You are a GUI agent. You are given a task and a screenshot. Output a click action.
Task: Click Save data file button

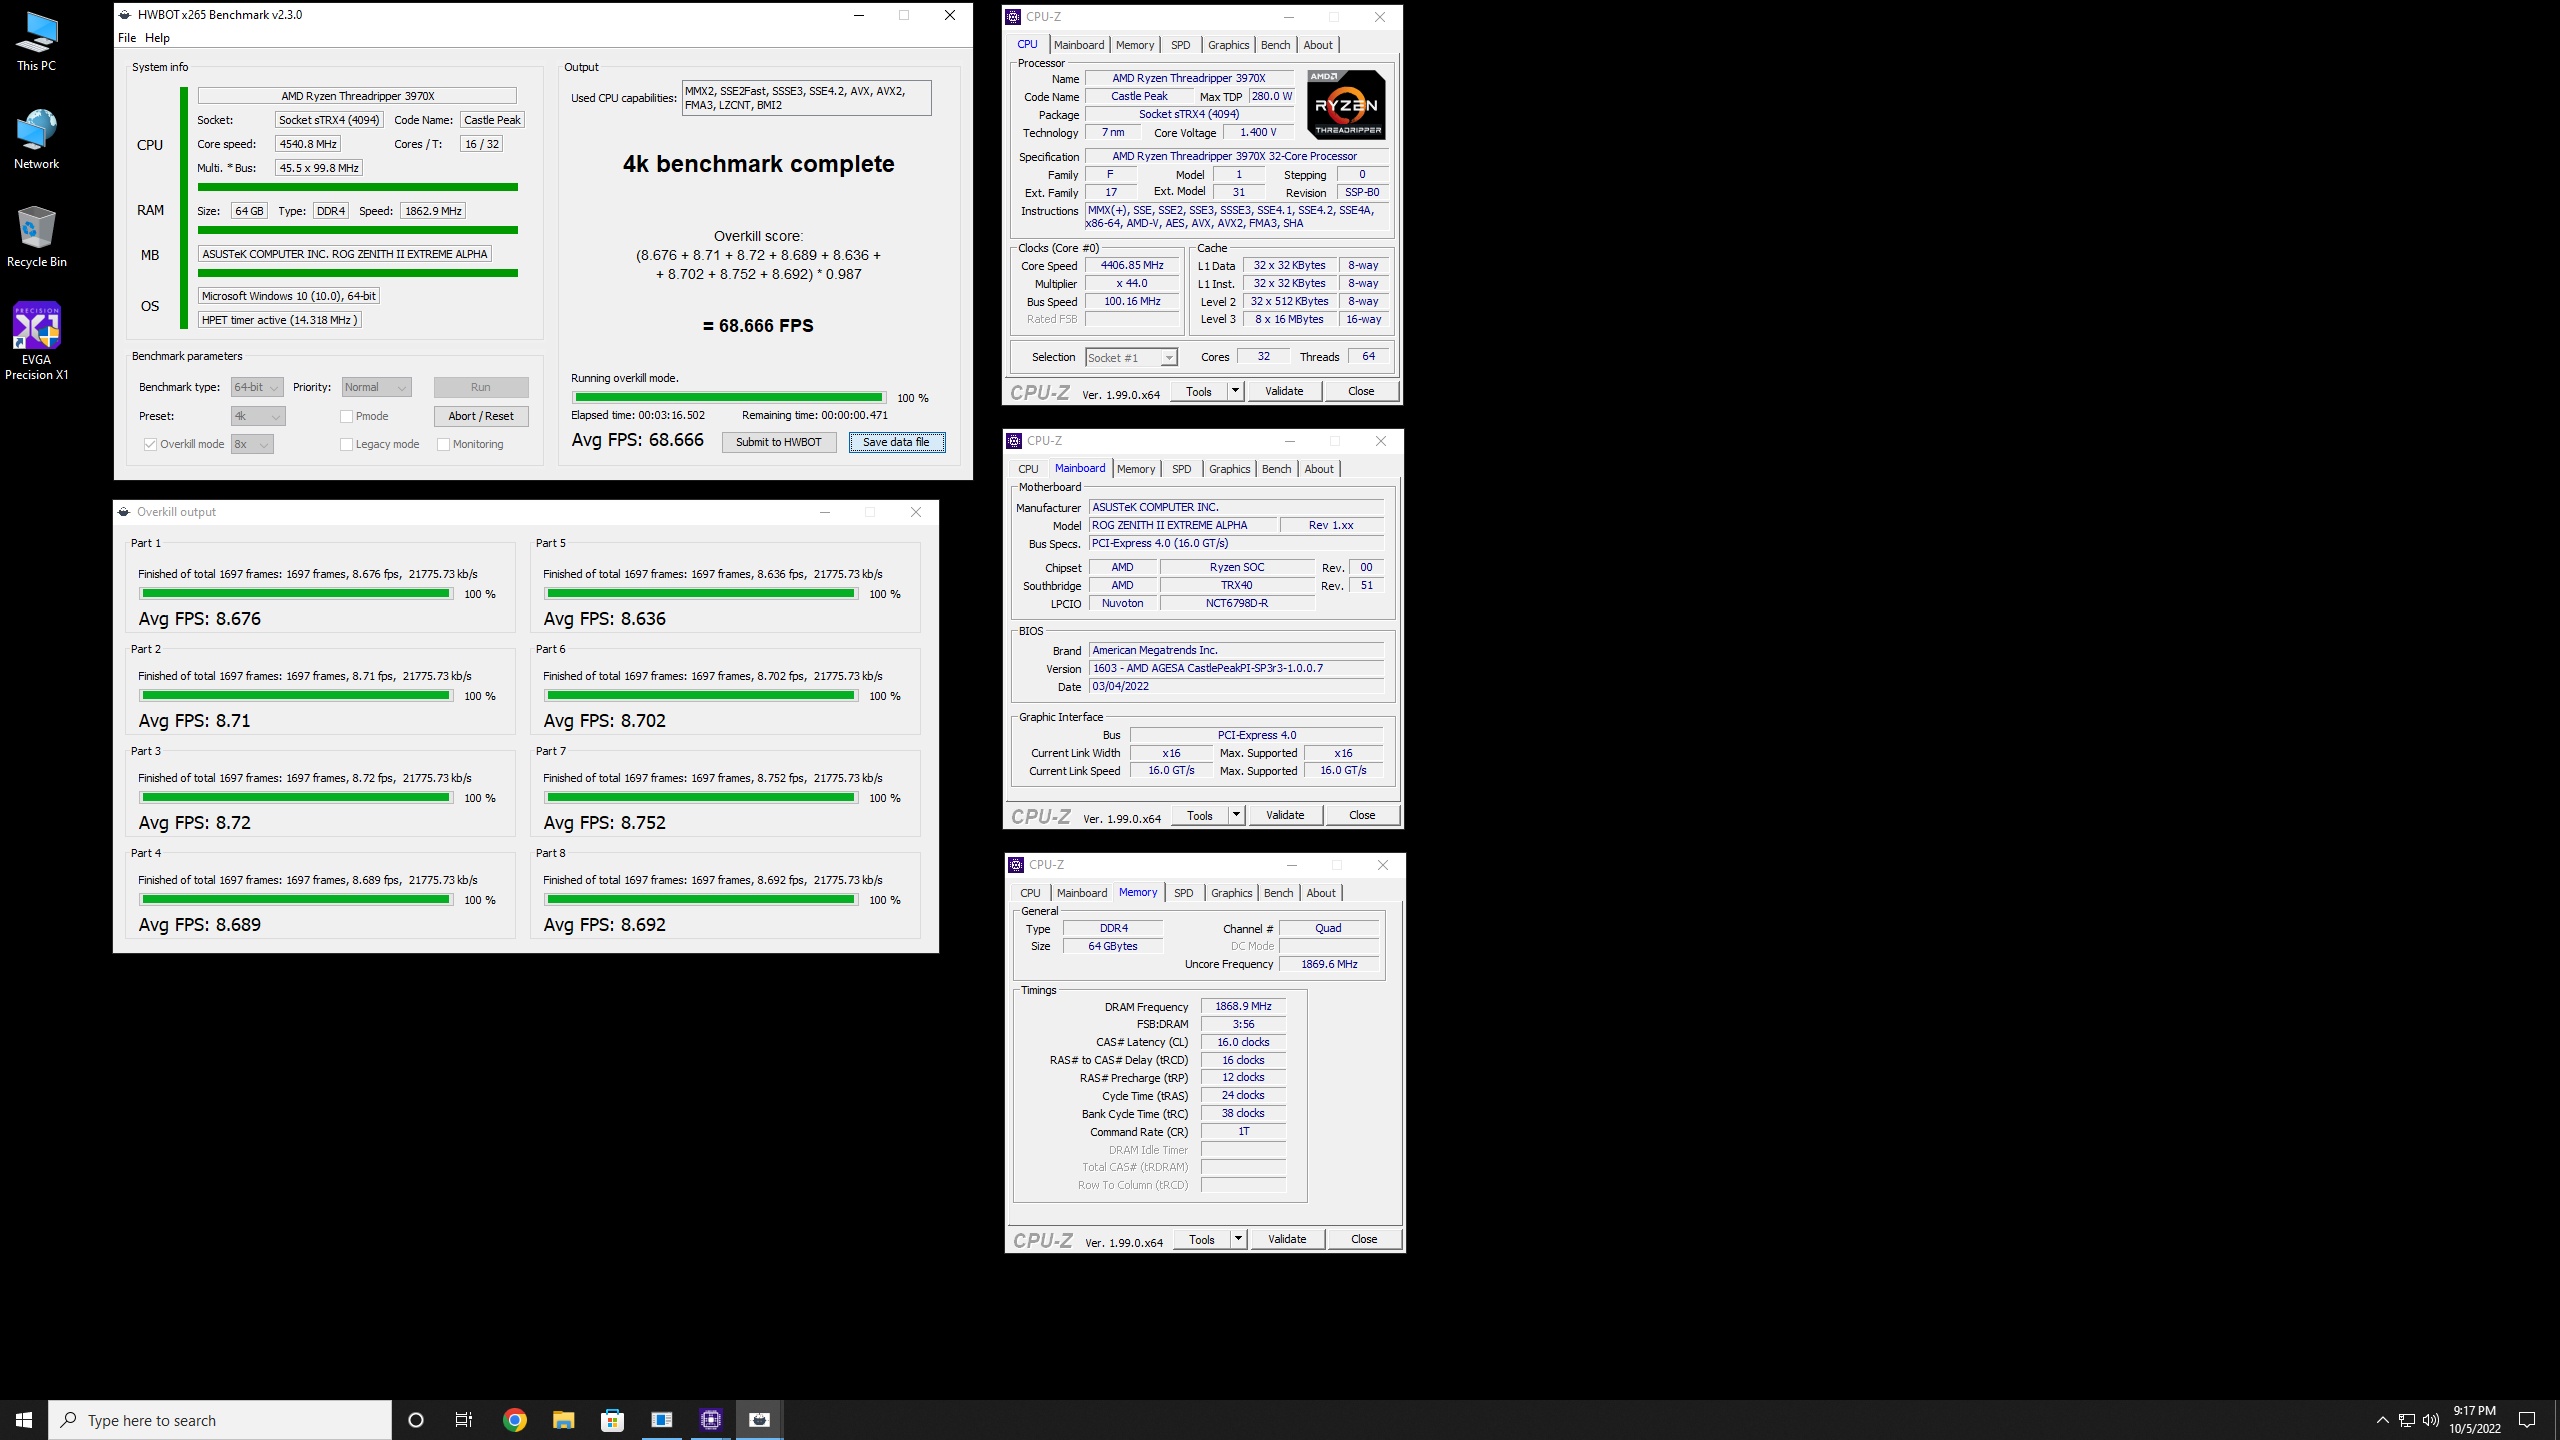click(x=896, y=442)
